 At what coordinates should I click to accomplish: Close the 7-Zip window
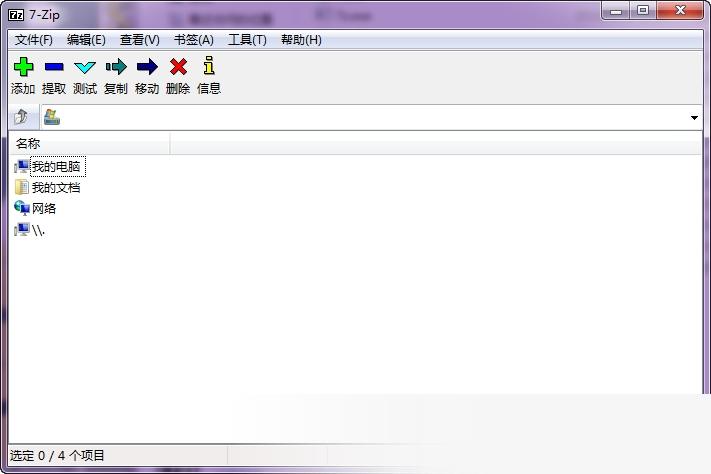click(x=680, y=10)
